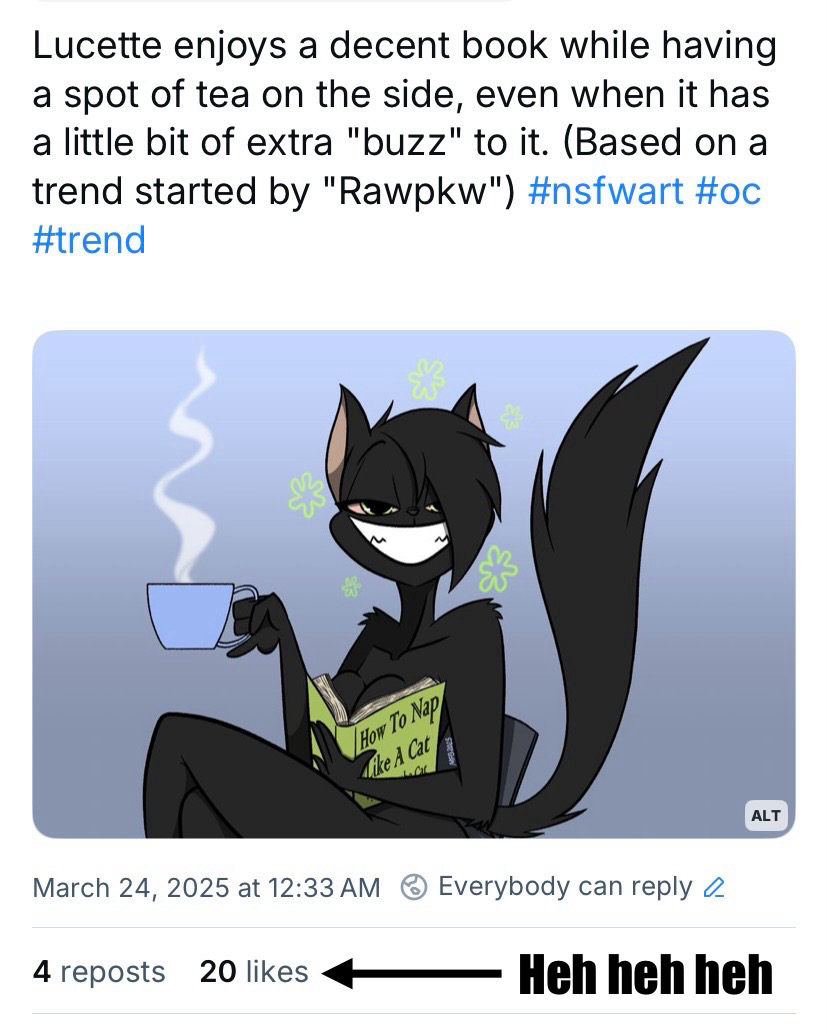Image resolution: width=827 pixels, height=1034 pixels.
Task: Click the green flower above the cat's head
Action: pos(427,379)
